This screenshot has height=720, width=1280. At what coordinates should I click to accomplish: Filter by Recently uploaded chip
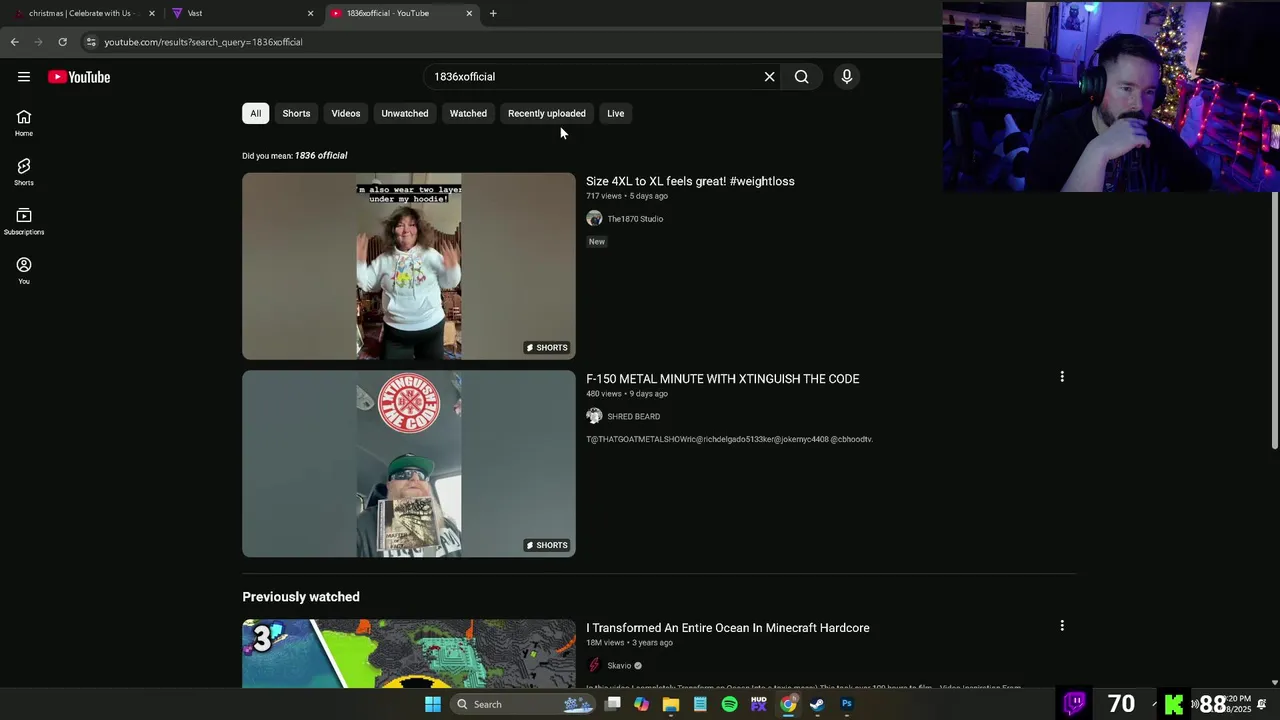pyautogui.click(x=547, y=113)
